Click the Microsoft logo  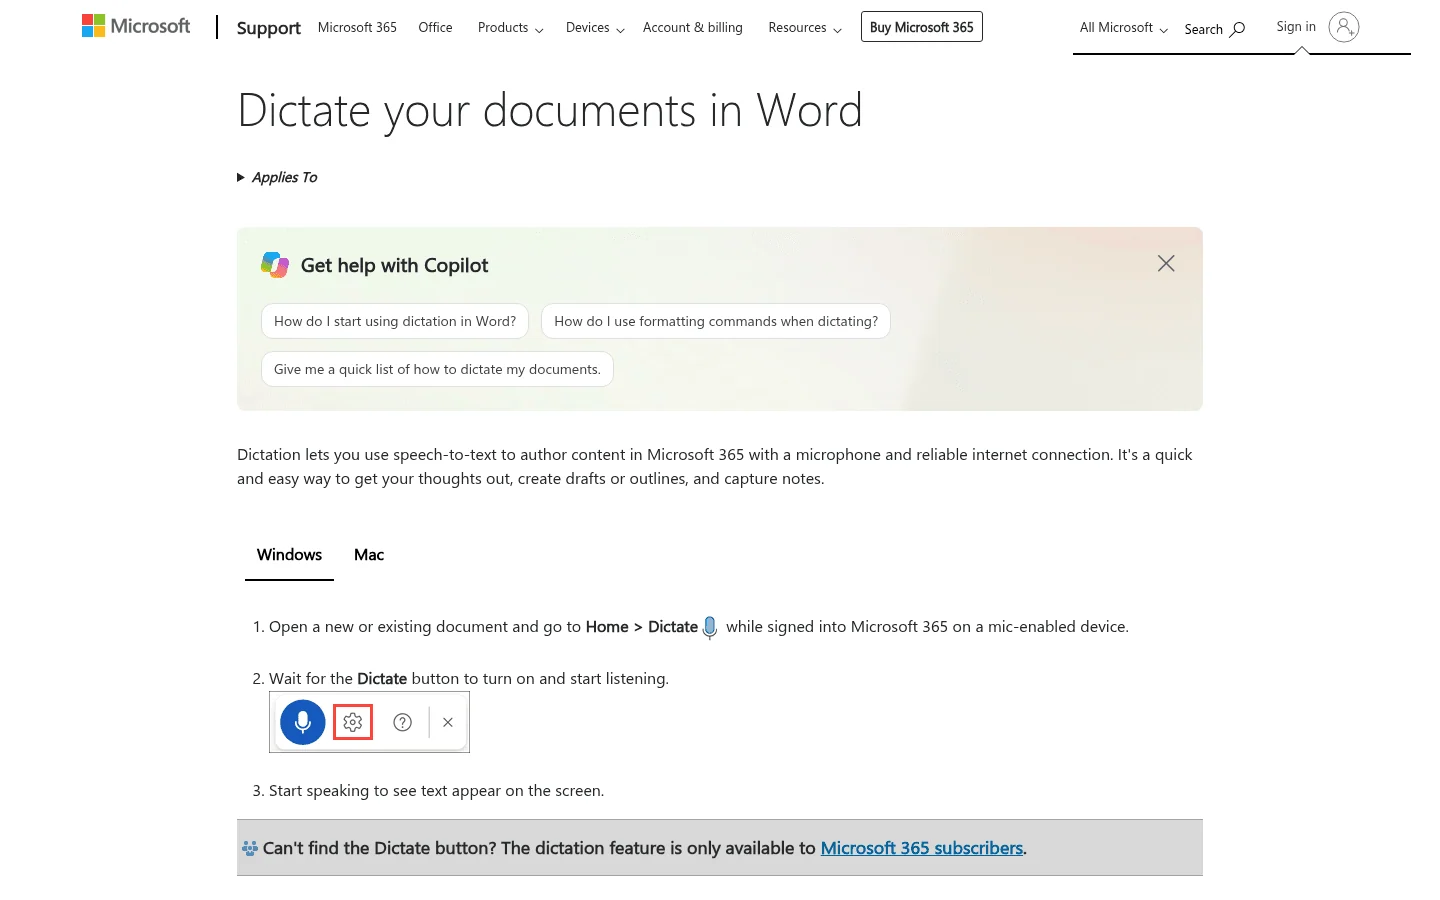pyautogui.click(x=136, y=26)
